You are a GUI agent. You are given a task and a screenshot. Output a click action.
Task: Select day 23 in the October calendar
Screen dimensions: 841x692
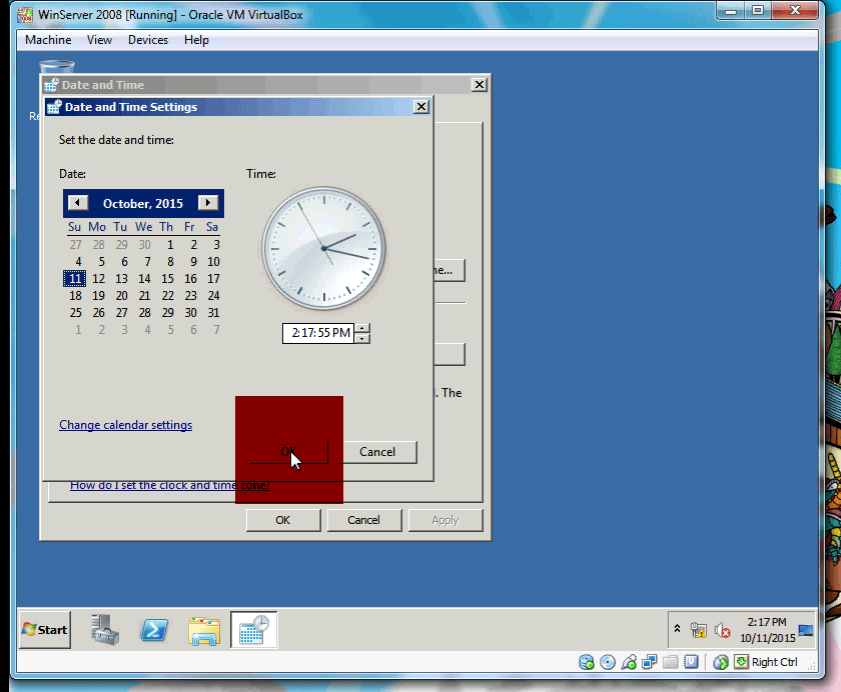tap(191, 296)
